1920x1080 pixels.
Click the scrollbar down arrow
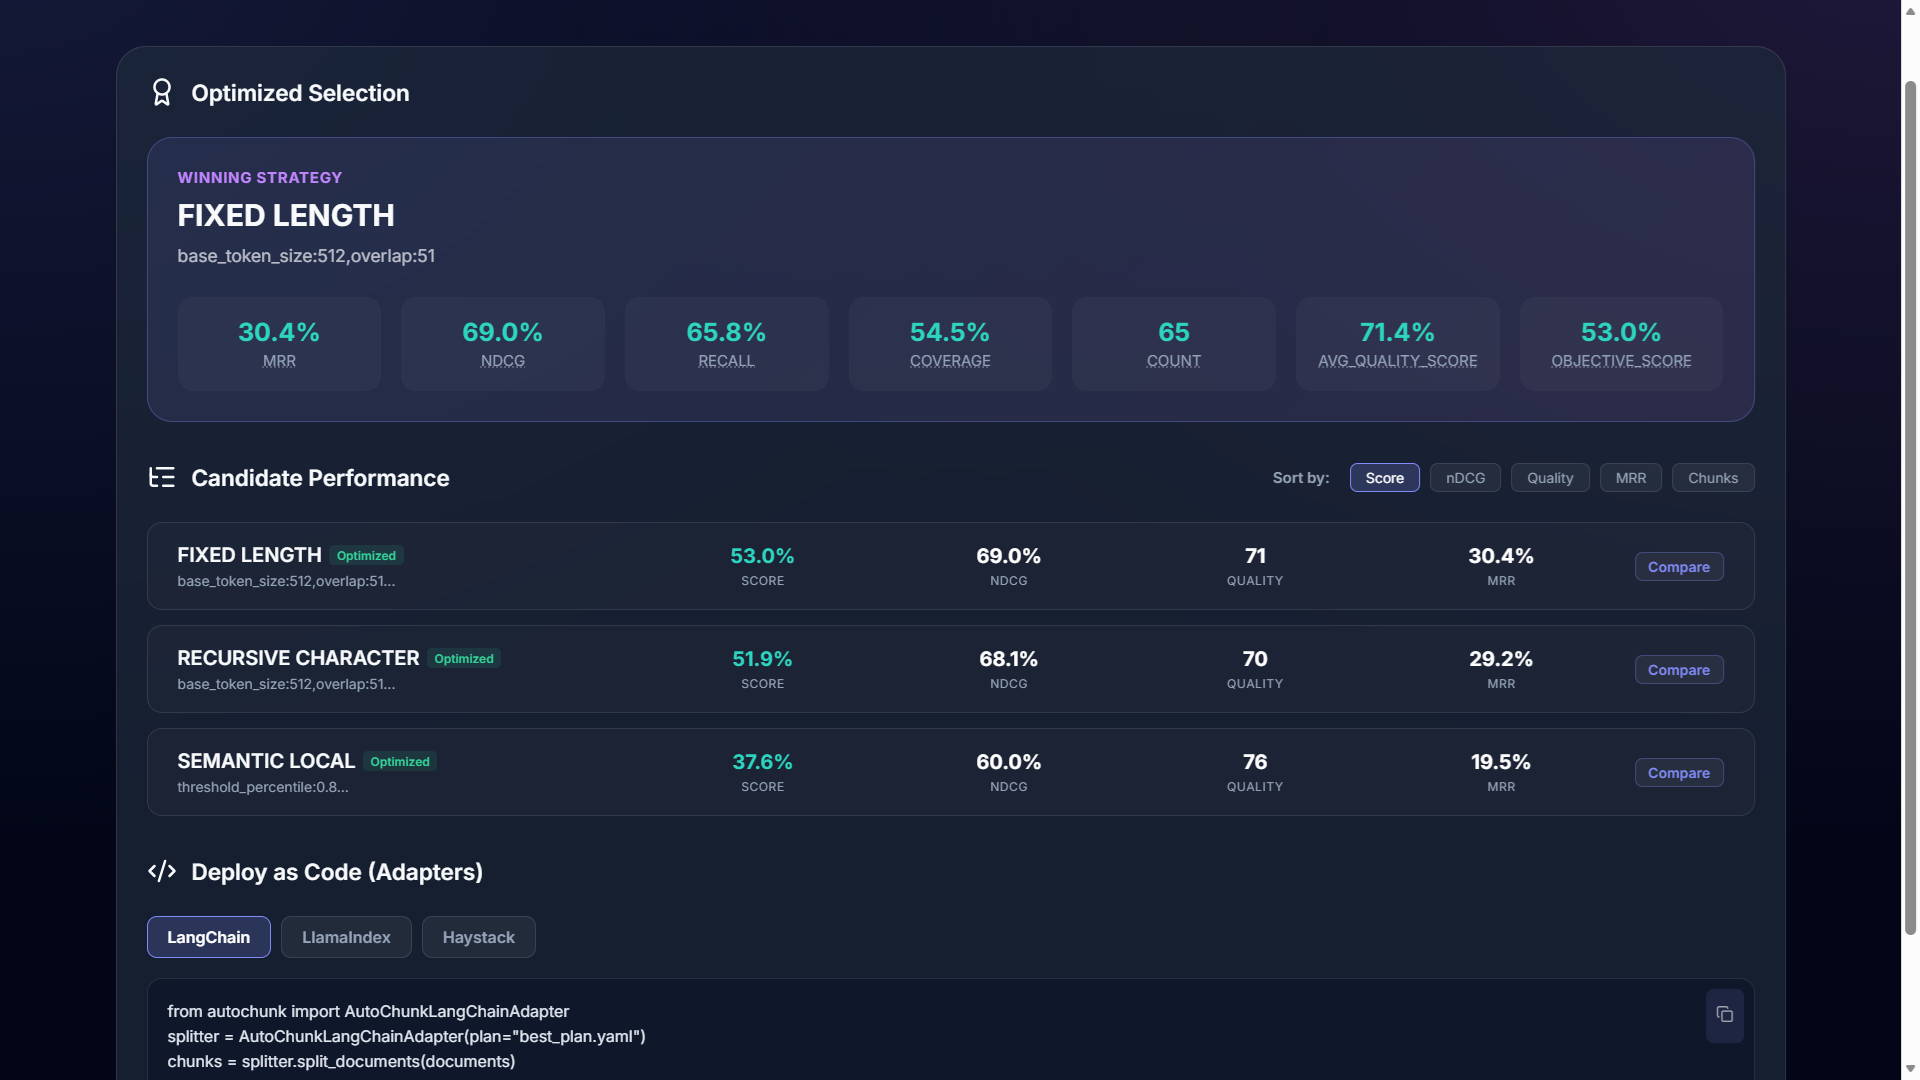point(1910,1069)
